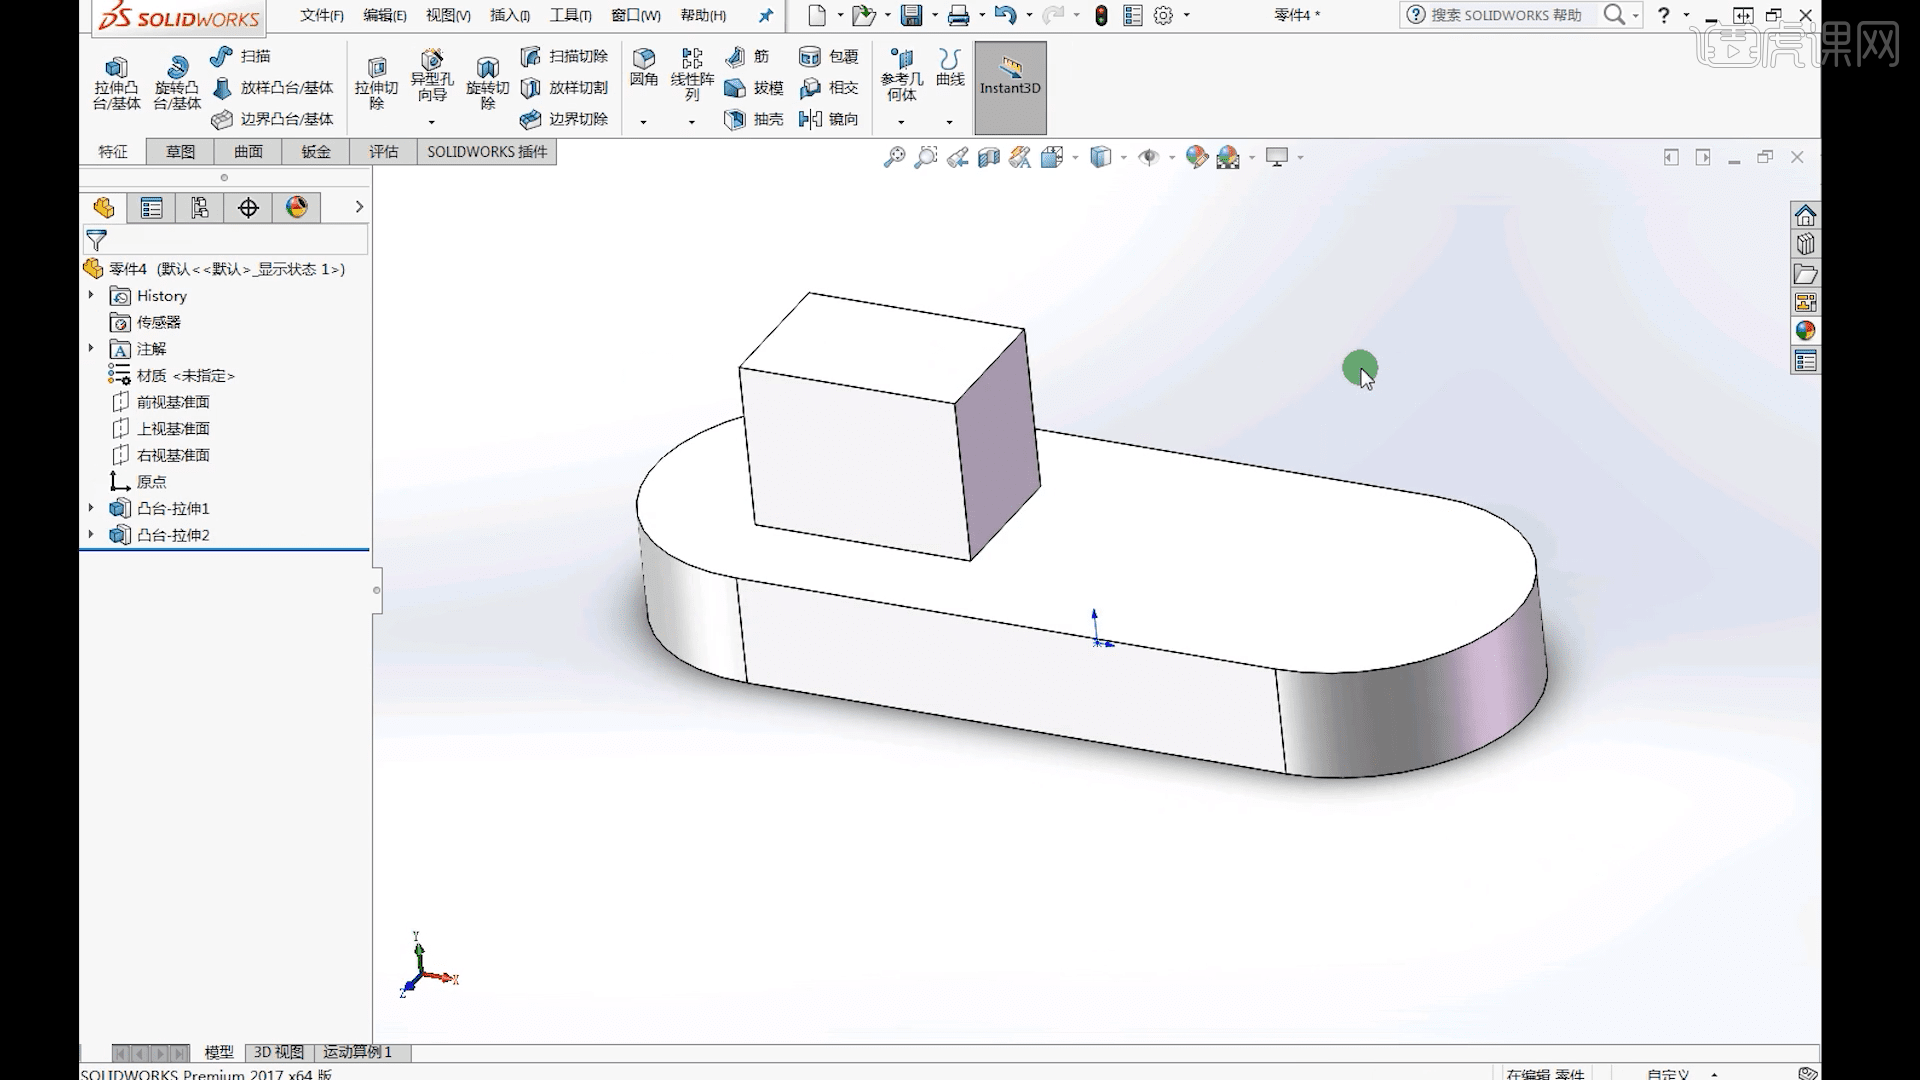This screenshot has width=1920, height=1080.
Task: Open the ConfigurationManager tab icon
Action: (200, 207)
